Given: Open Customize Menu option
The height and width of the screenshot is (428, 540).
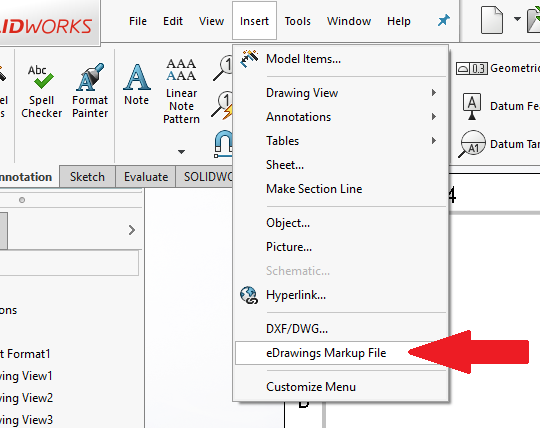Looking at the screenshot, I should click(x=341, y=387).
